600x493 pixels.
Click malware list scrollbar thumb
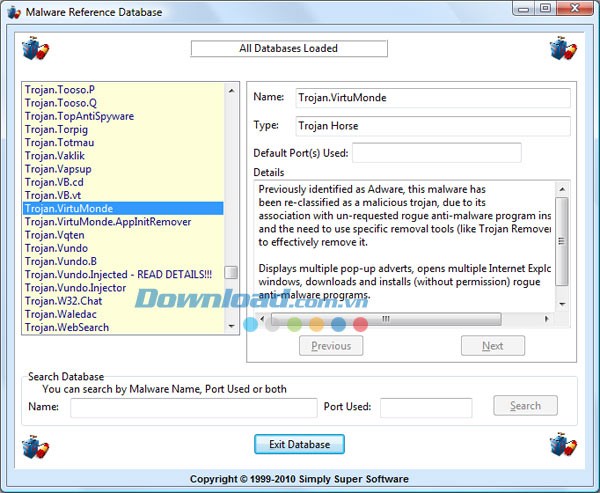(x=231, y=273)
